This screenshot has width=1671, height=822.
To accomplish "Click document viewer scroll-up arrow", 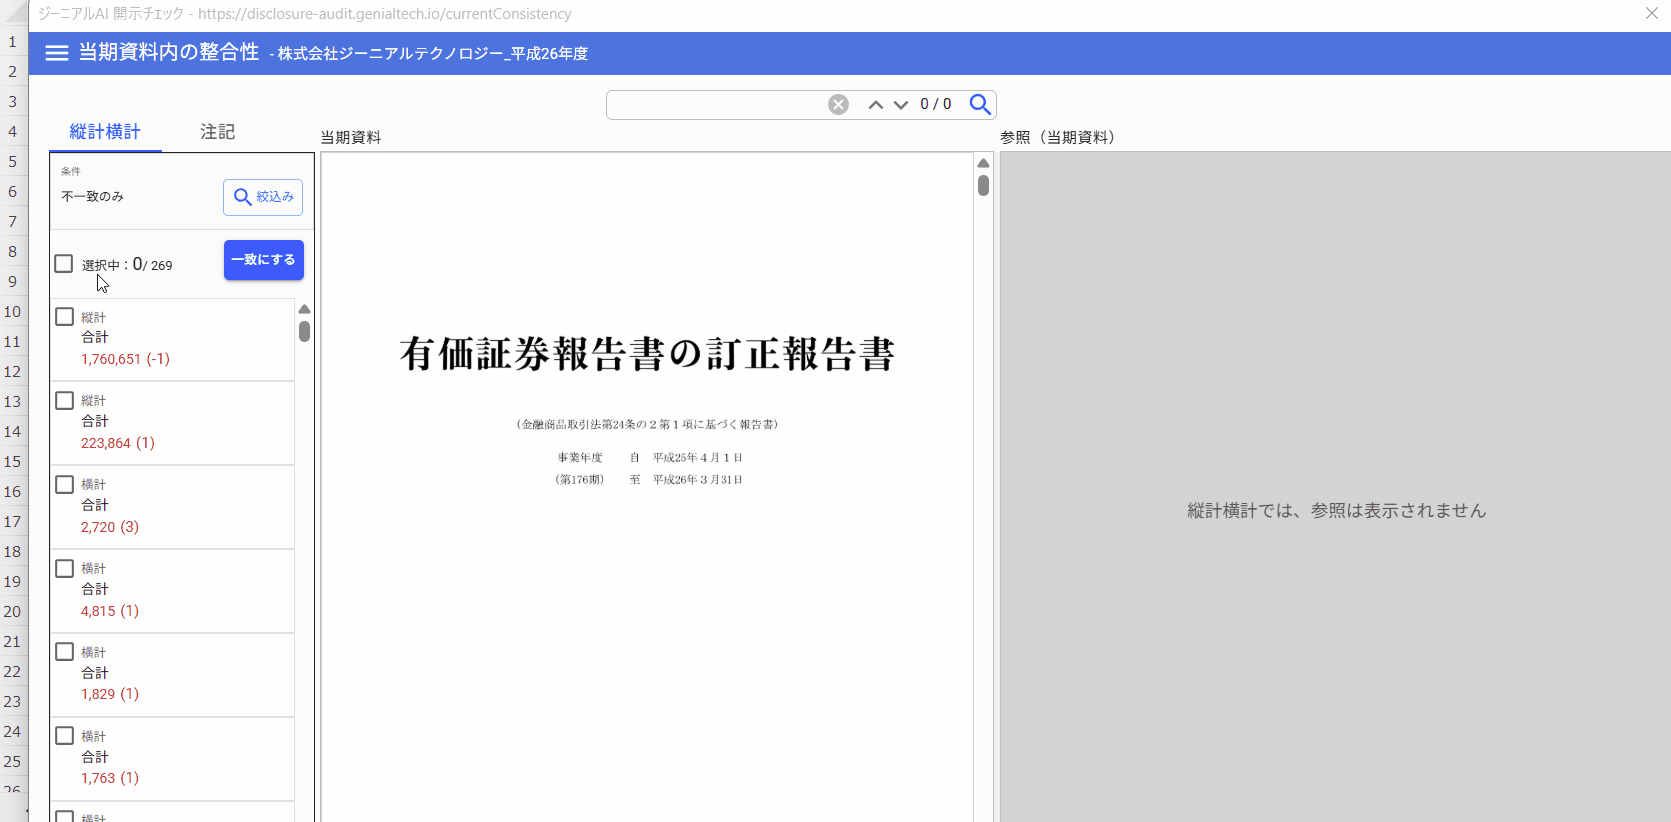I will point(983,163).
